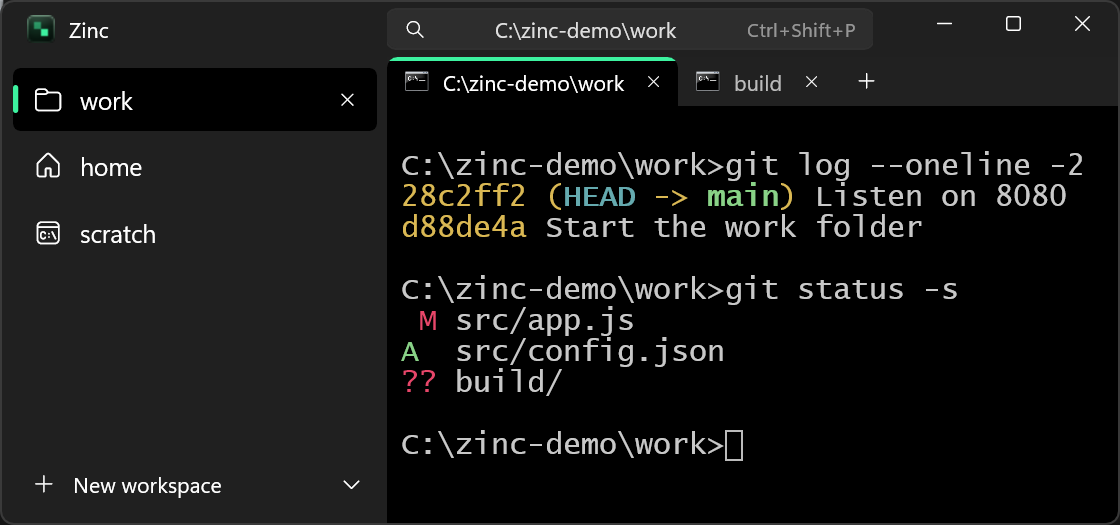Click commit hash d88de4a
This screenshot has width=1120, height=525.
coord(464,227)
